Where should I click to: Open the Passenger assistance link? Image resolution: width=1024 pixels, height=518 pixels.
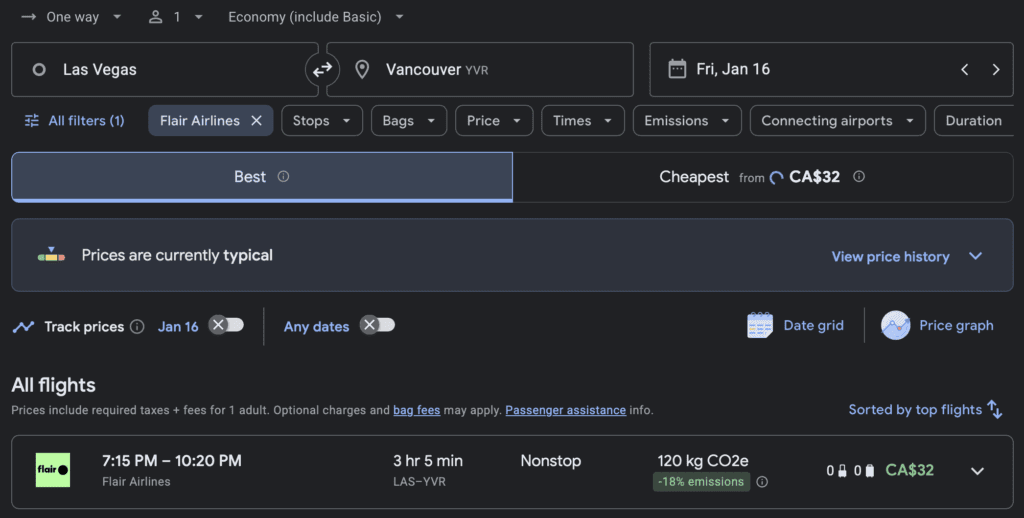(565, 410)
